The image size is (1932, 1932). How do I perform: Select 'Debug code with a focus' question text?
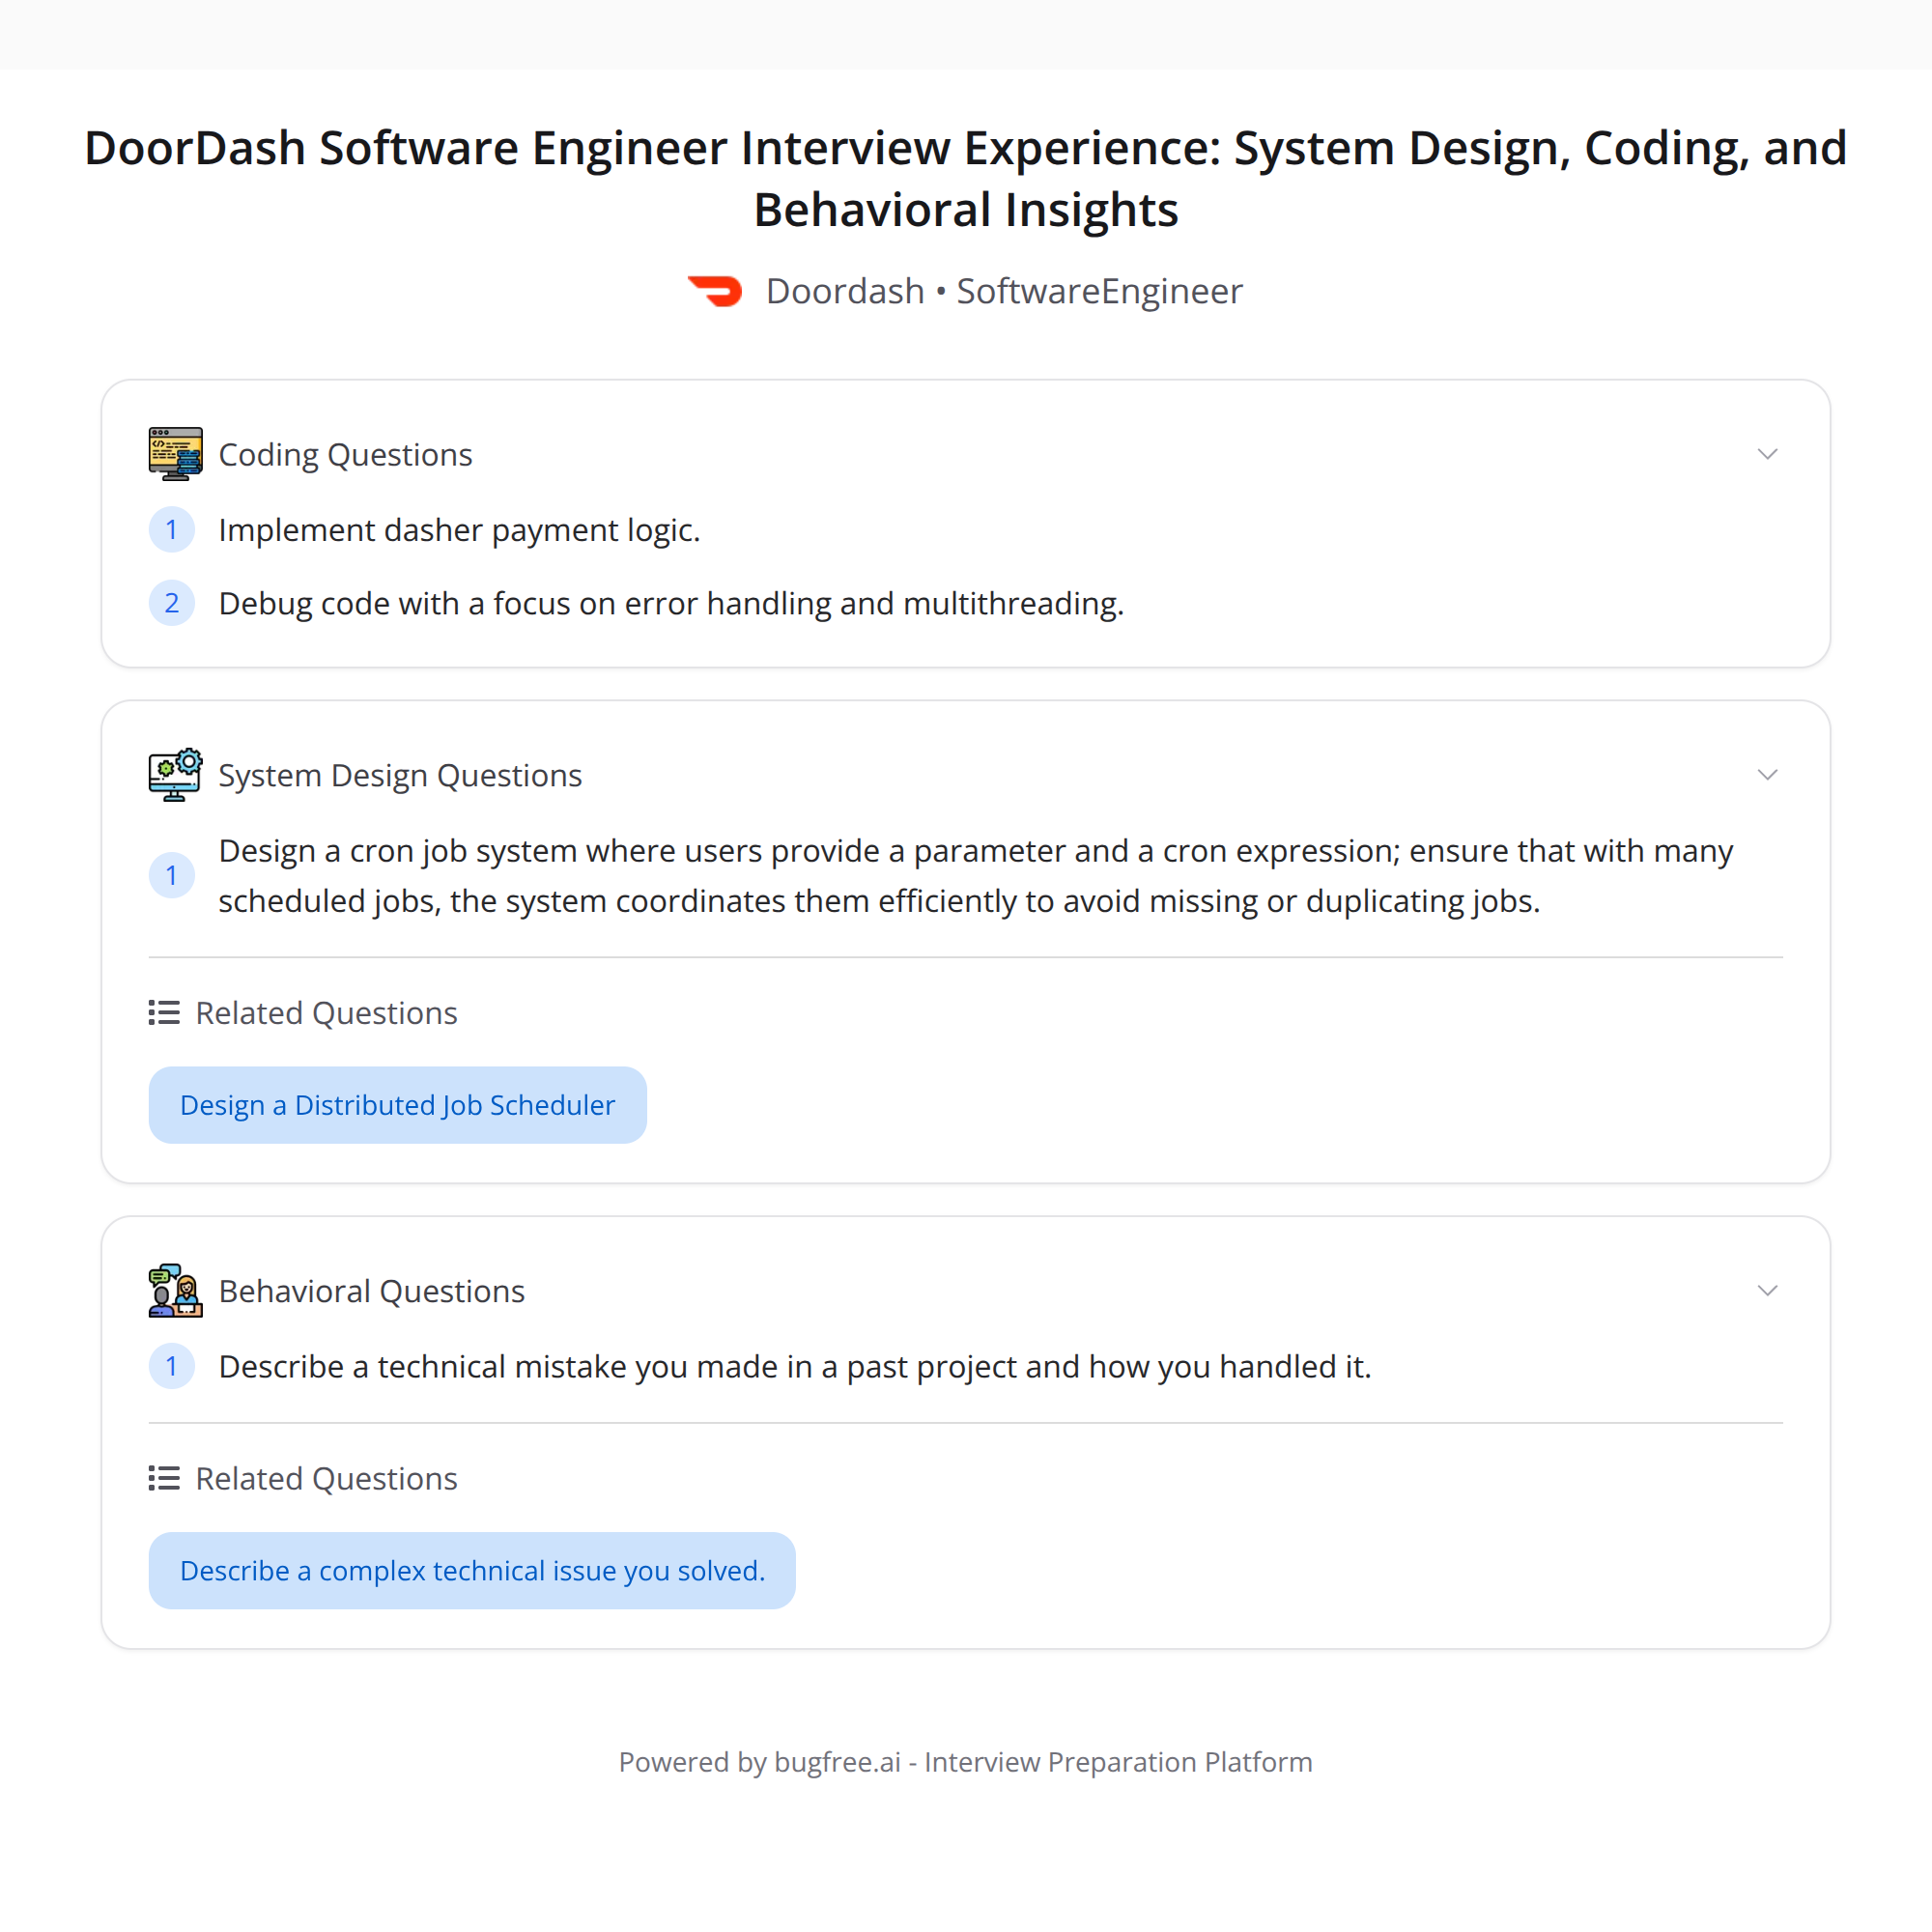(672, 604)
